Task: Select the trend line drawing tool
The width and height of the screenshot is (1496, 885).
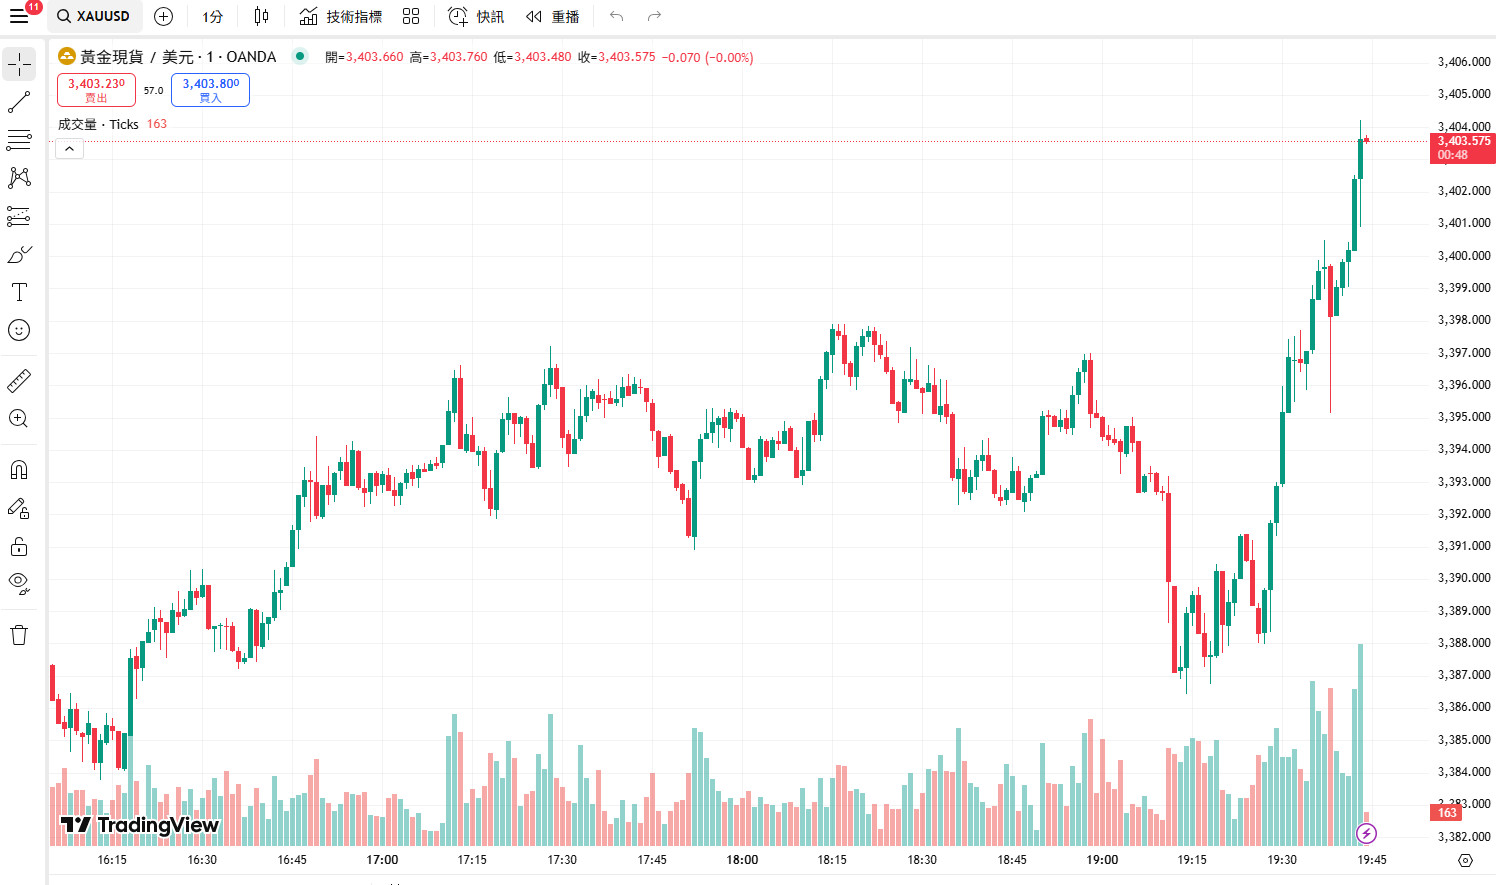Action: 19,102
